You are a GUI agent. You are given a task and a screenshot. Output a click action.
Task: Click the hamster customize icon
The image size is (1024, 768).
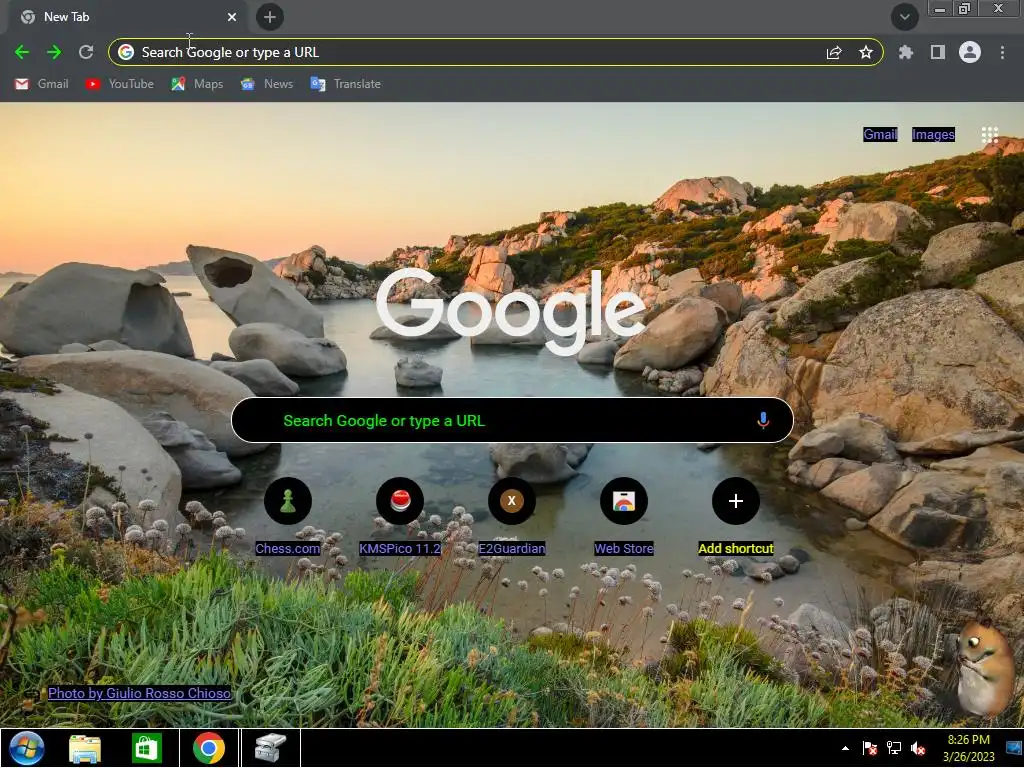[x=984, y=667]
